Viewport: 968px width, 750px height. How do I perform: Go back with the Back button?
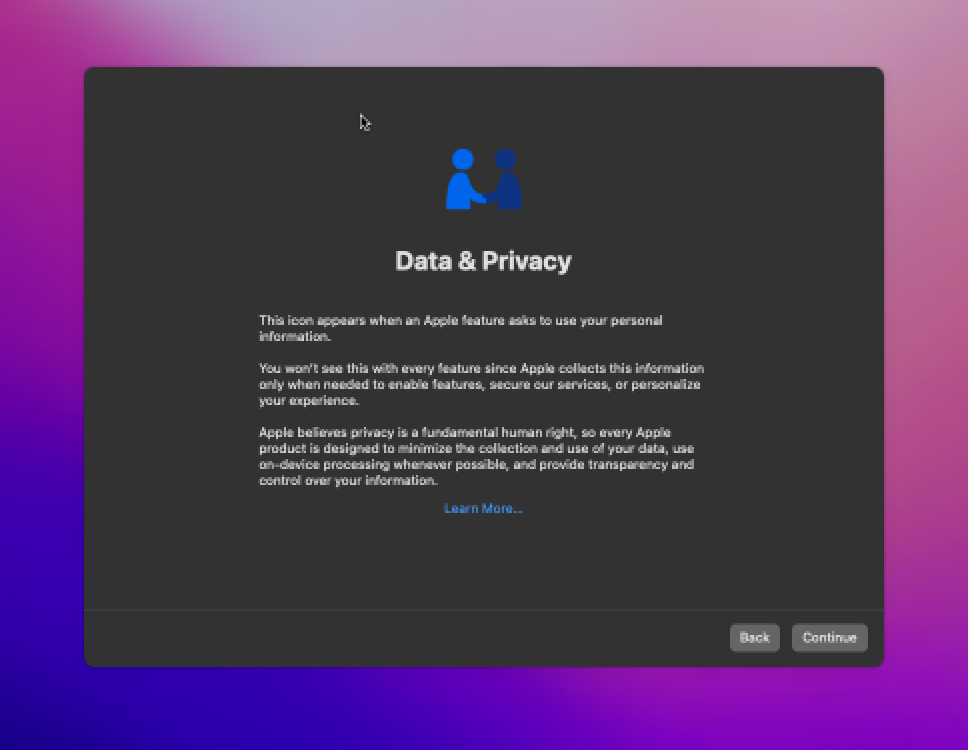754,638
